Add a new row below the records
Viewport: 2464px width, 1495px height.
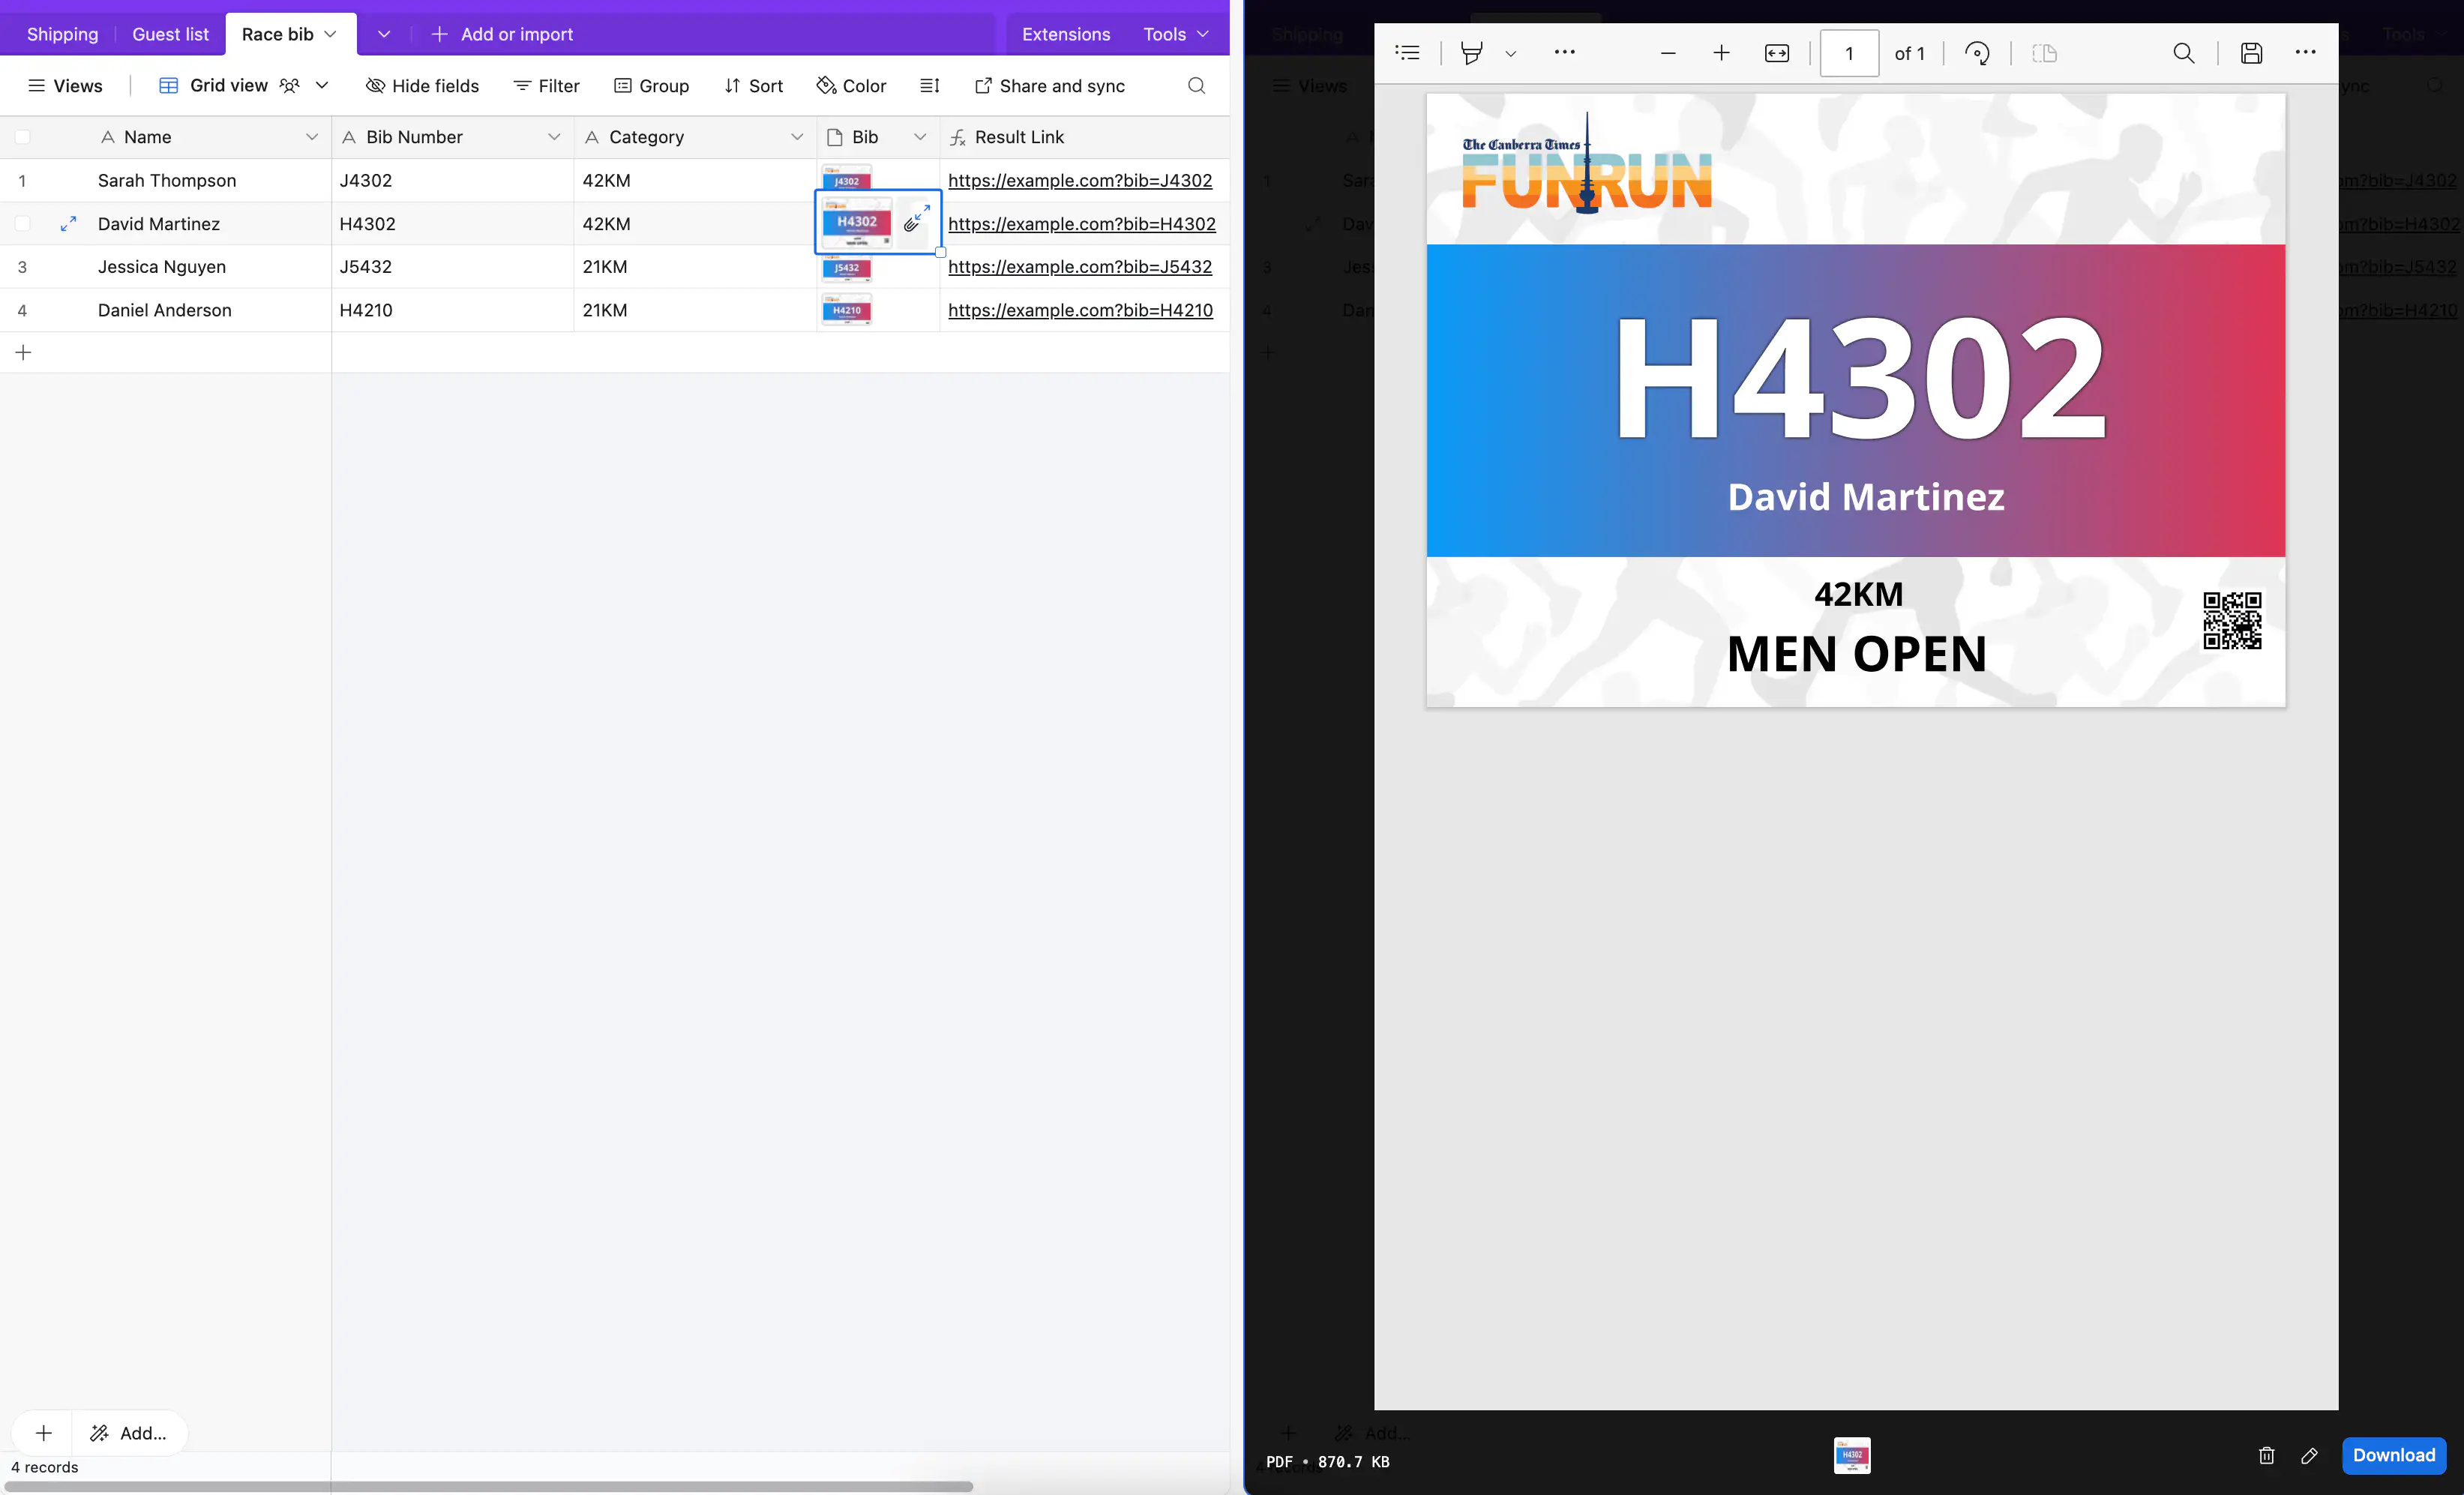click(x=24, y=352)
